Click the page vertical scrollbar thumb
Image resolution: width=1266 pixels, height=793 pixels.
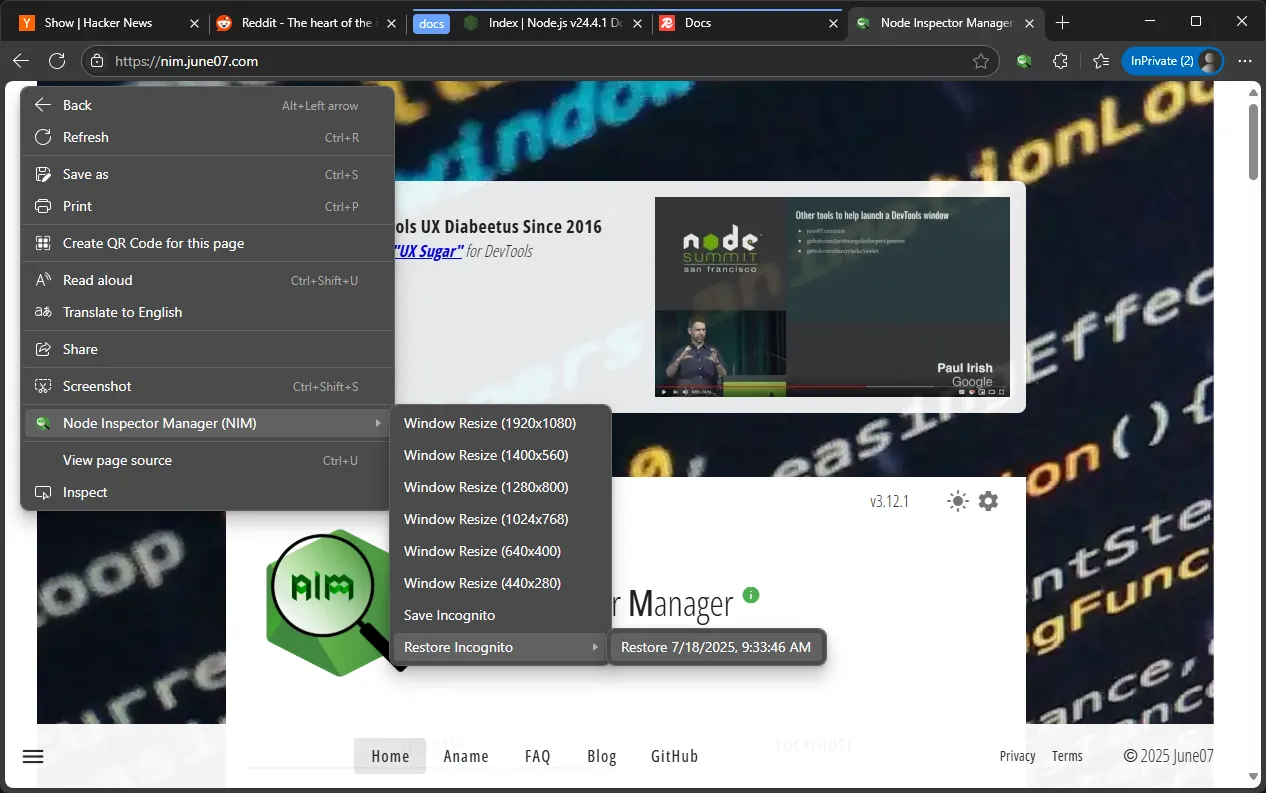tap(1253, 141)
